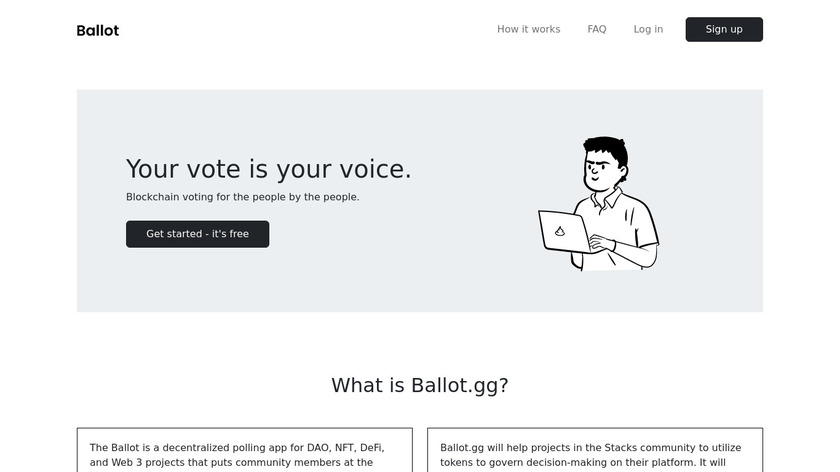Open the How it works page
The width and height of the screenshot is (840, 472).
[x=528, y=29]
